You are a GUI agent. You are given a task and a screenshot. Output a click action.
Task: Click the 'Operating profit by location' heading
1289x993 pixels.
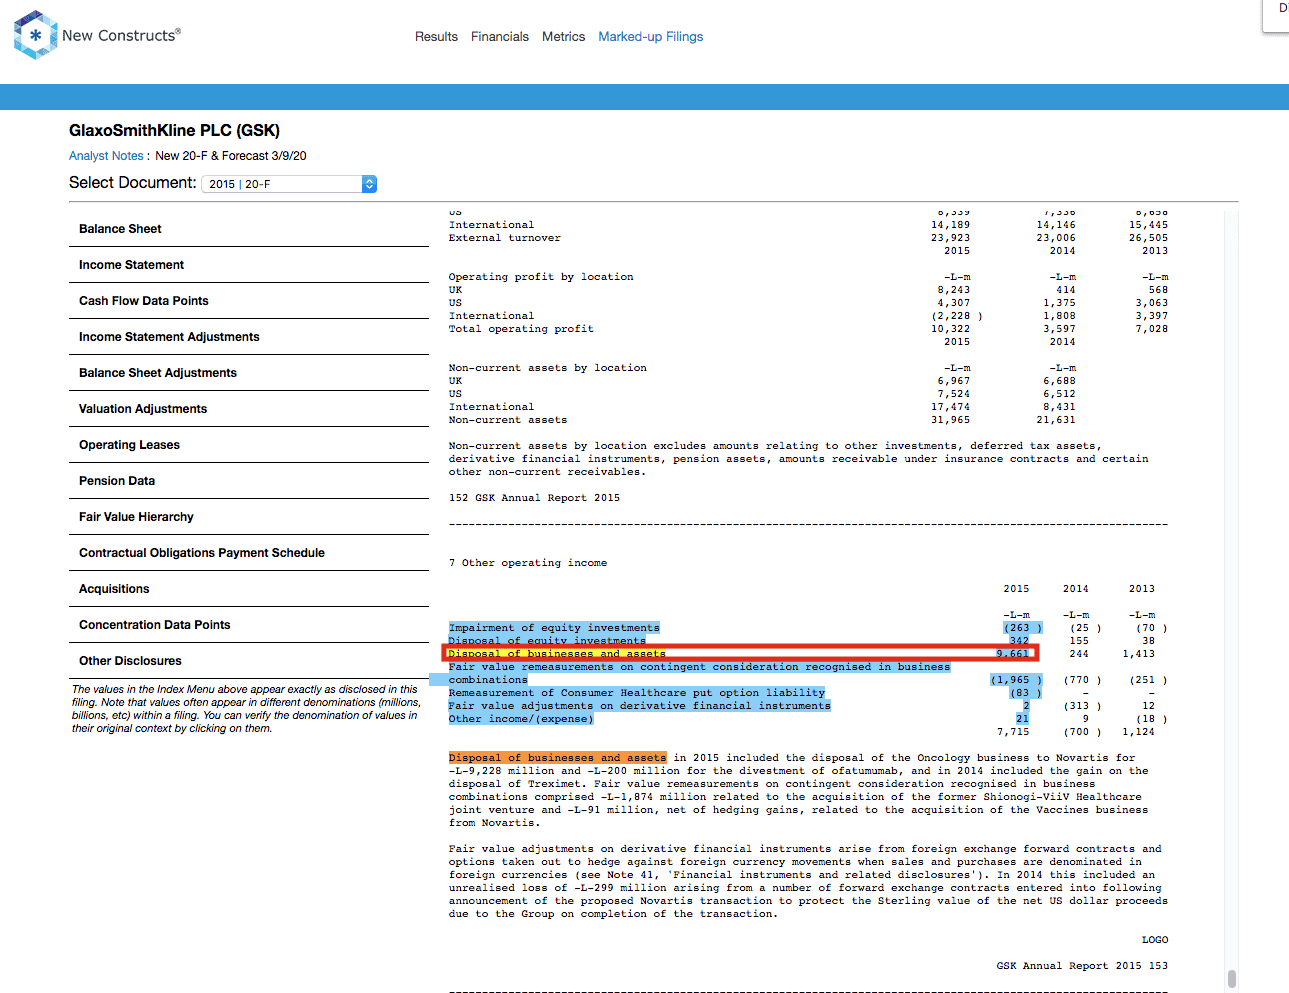point(541,277)
